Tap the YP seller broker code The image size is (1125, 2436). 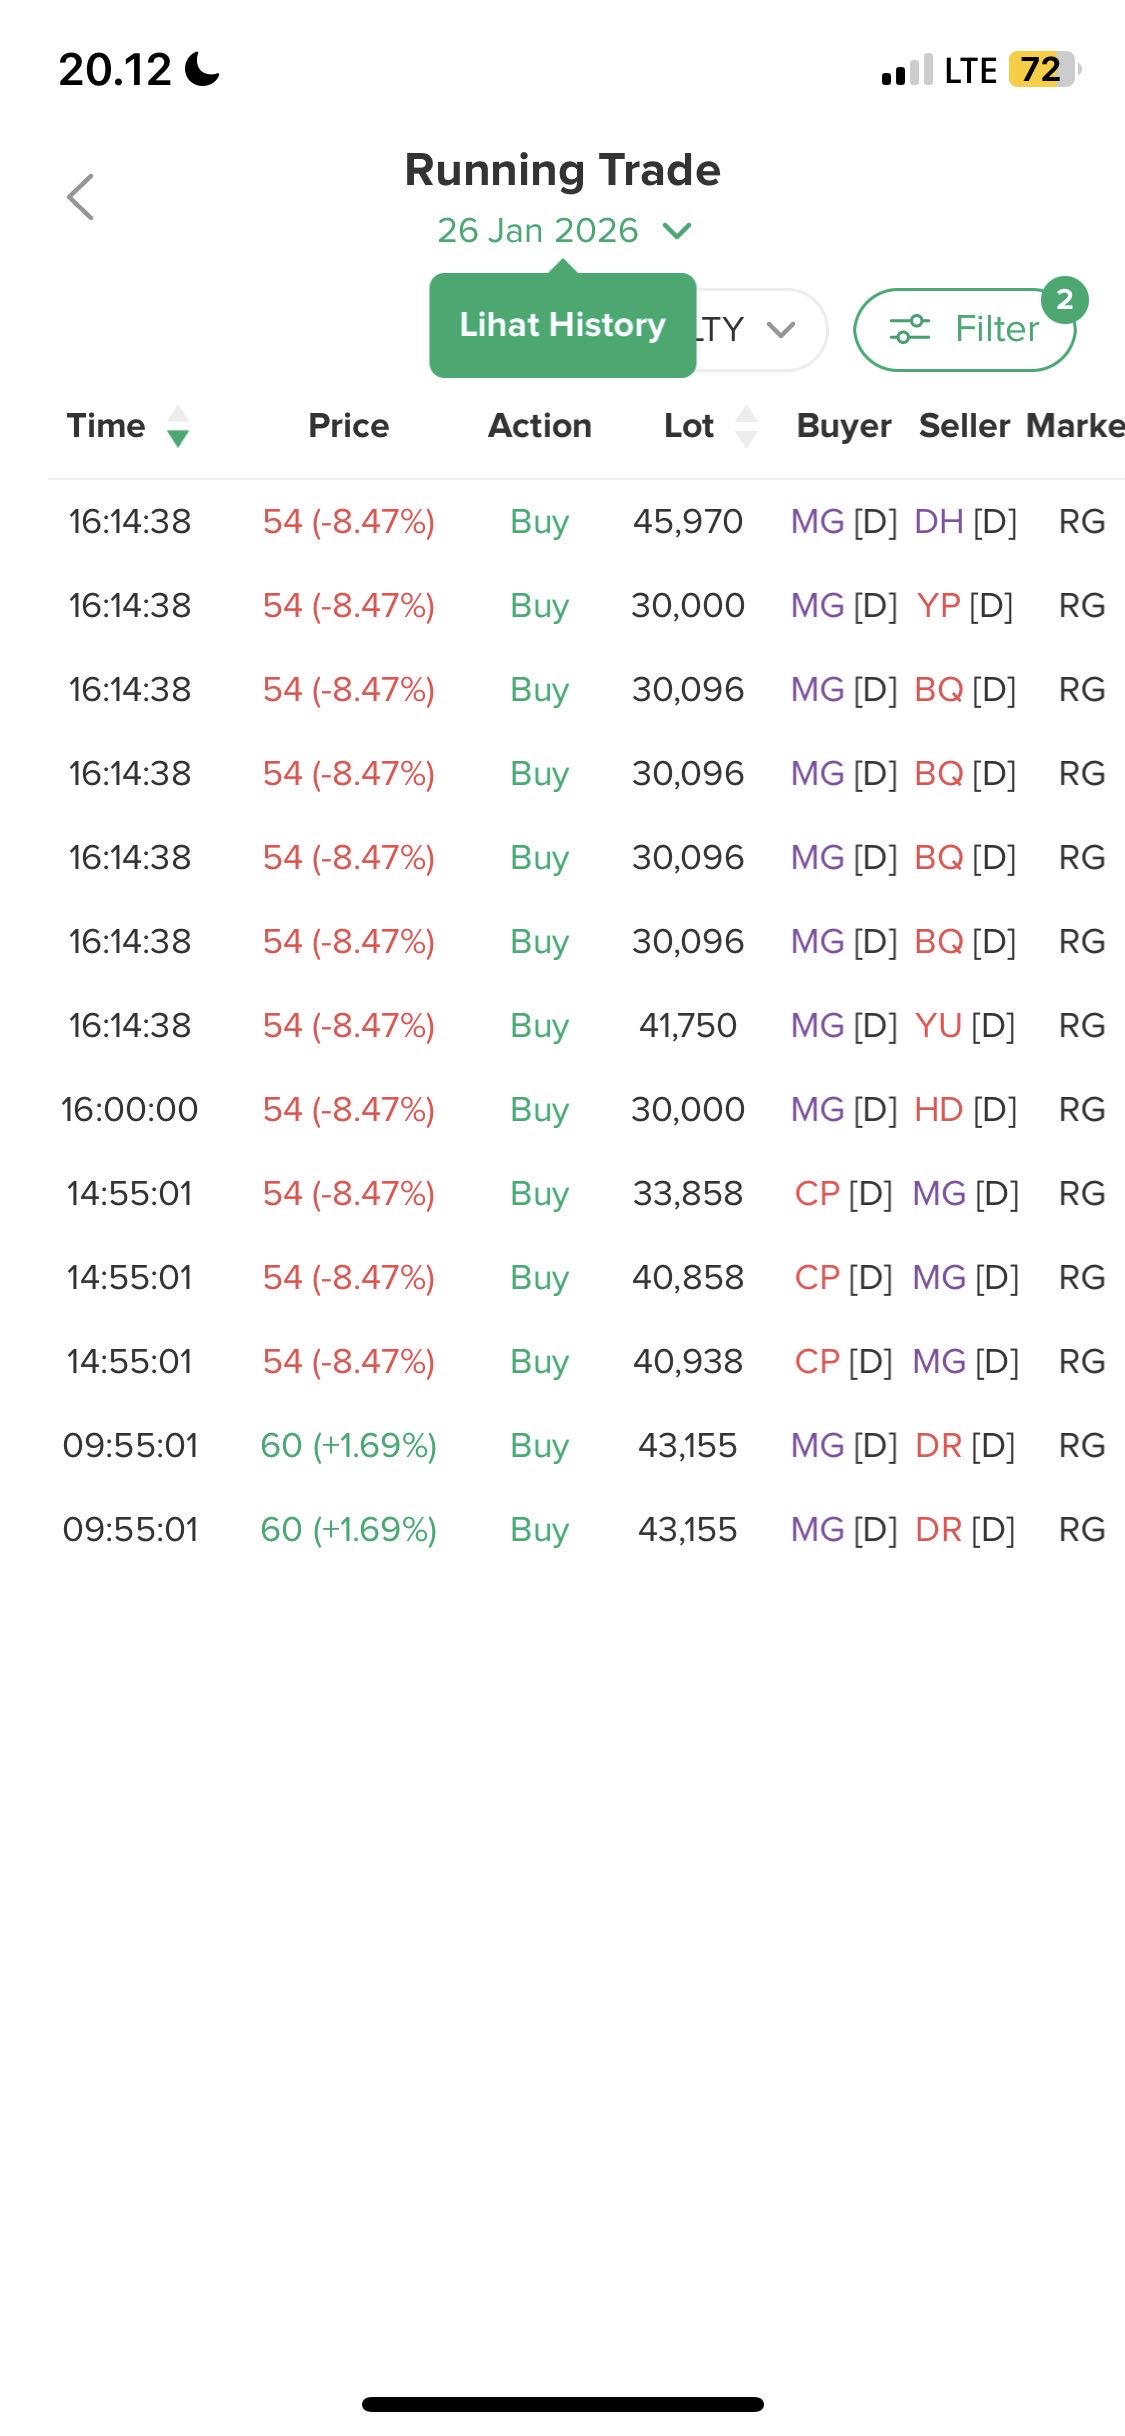938,606
